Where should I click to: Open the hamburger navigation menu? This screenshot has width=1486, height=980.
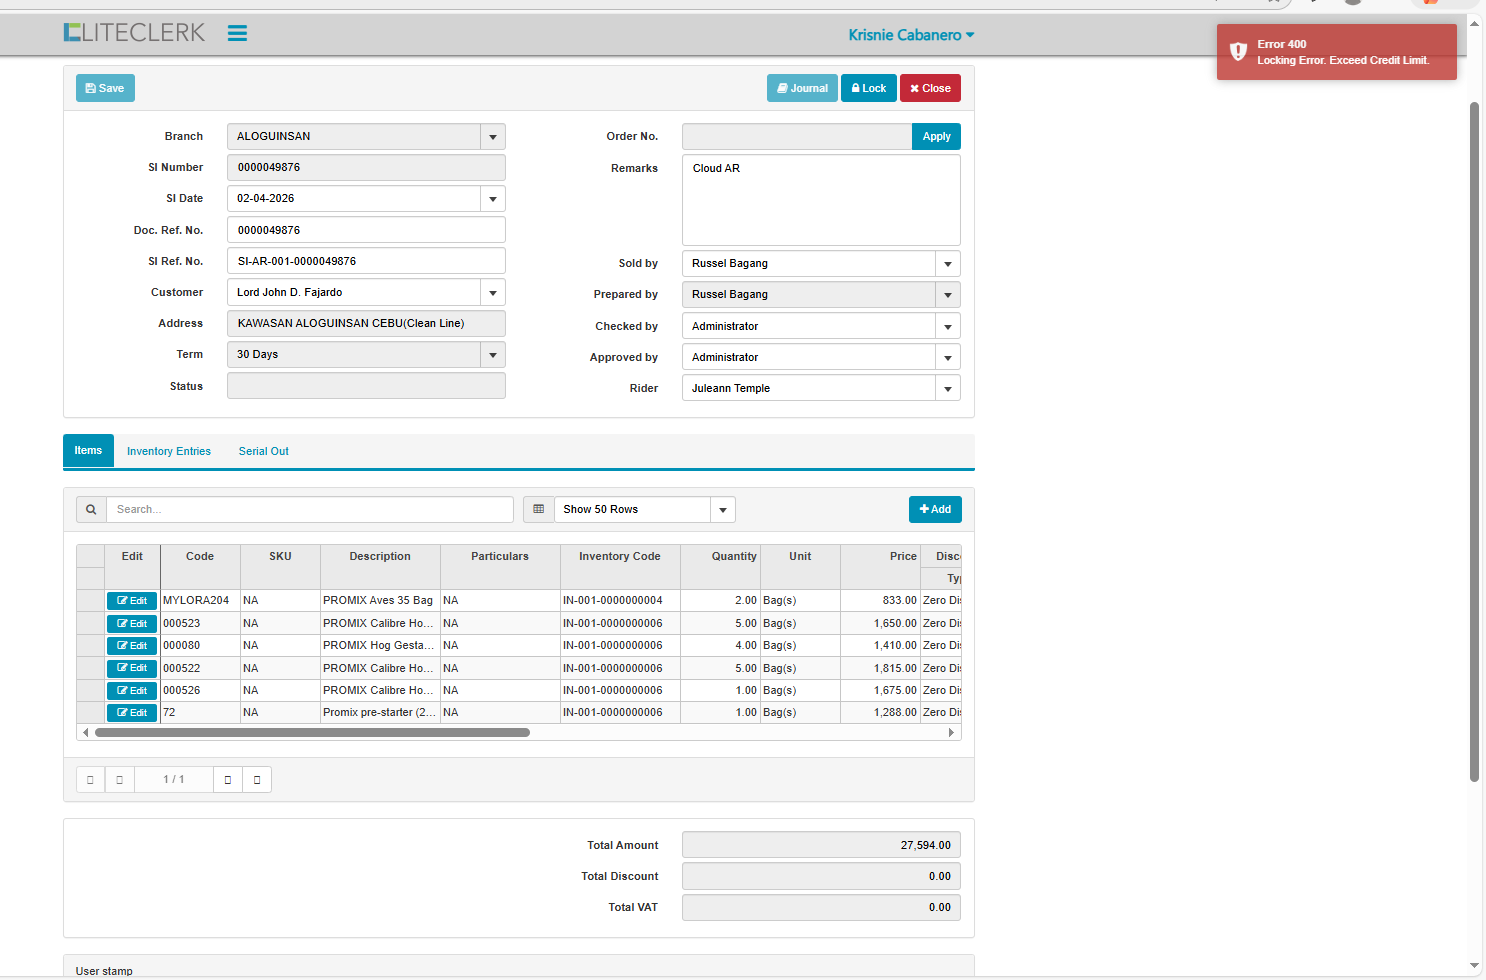coord(237,33)
